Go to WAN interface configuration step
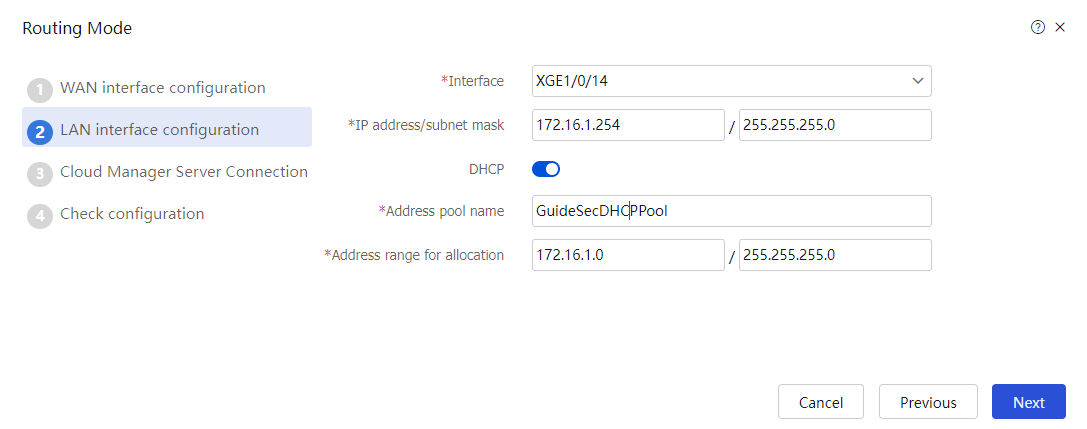1087x429 pixels. [163, 88]
